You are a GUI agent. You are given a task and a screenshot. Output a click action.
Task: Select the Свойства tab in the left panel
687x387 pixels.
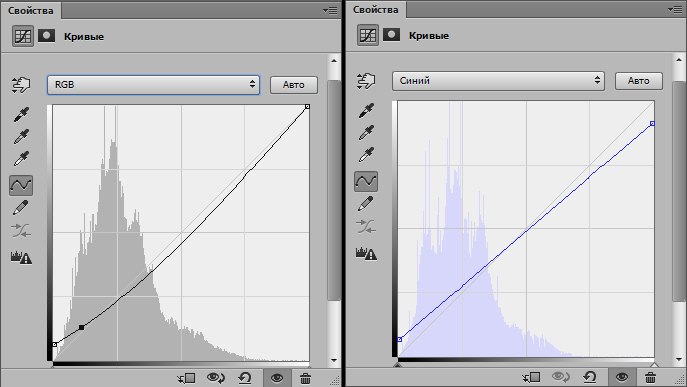(x=31, y=11)
